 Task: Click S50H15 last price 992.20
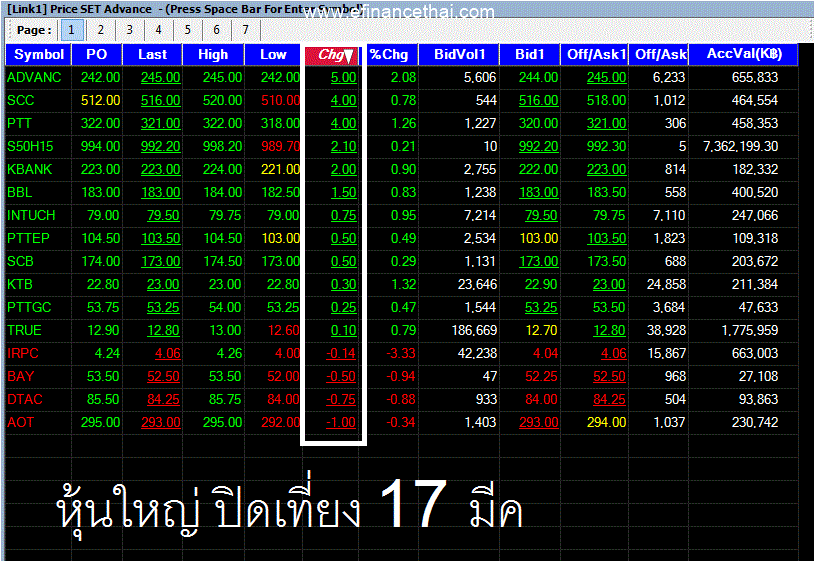point(160,146)
